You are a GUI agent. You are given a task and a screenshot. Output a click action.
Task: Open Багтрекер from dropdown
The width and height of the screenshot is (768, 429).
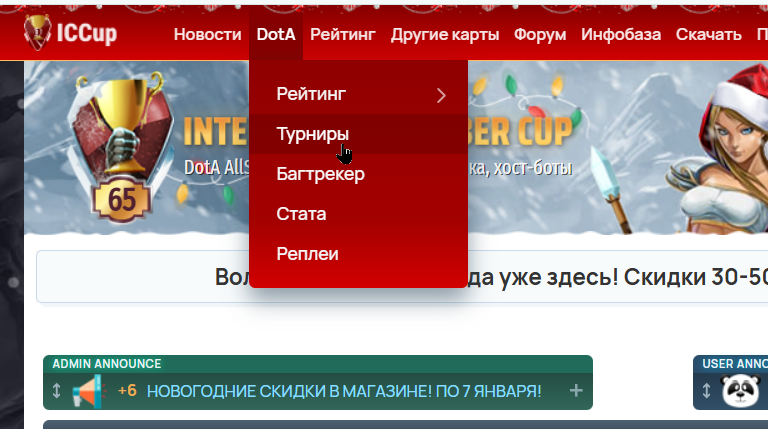[x=359, y=174]
